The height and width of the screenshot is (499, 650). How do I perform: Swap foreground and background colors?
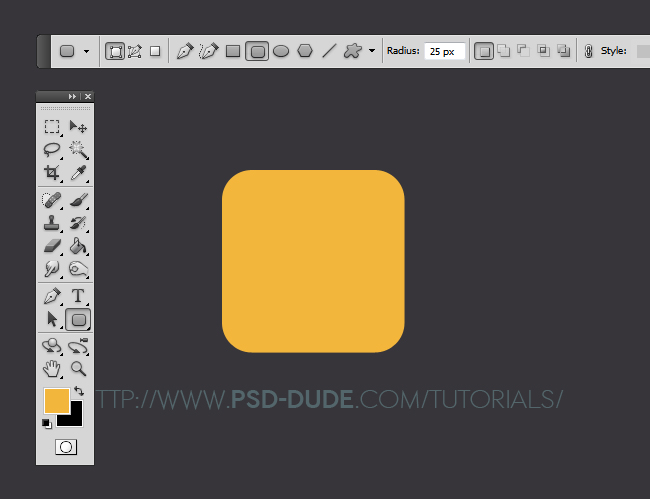[x=79, y=391]
